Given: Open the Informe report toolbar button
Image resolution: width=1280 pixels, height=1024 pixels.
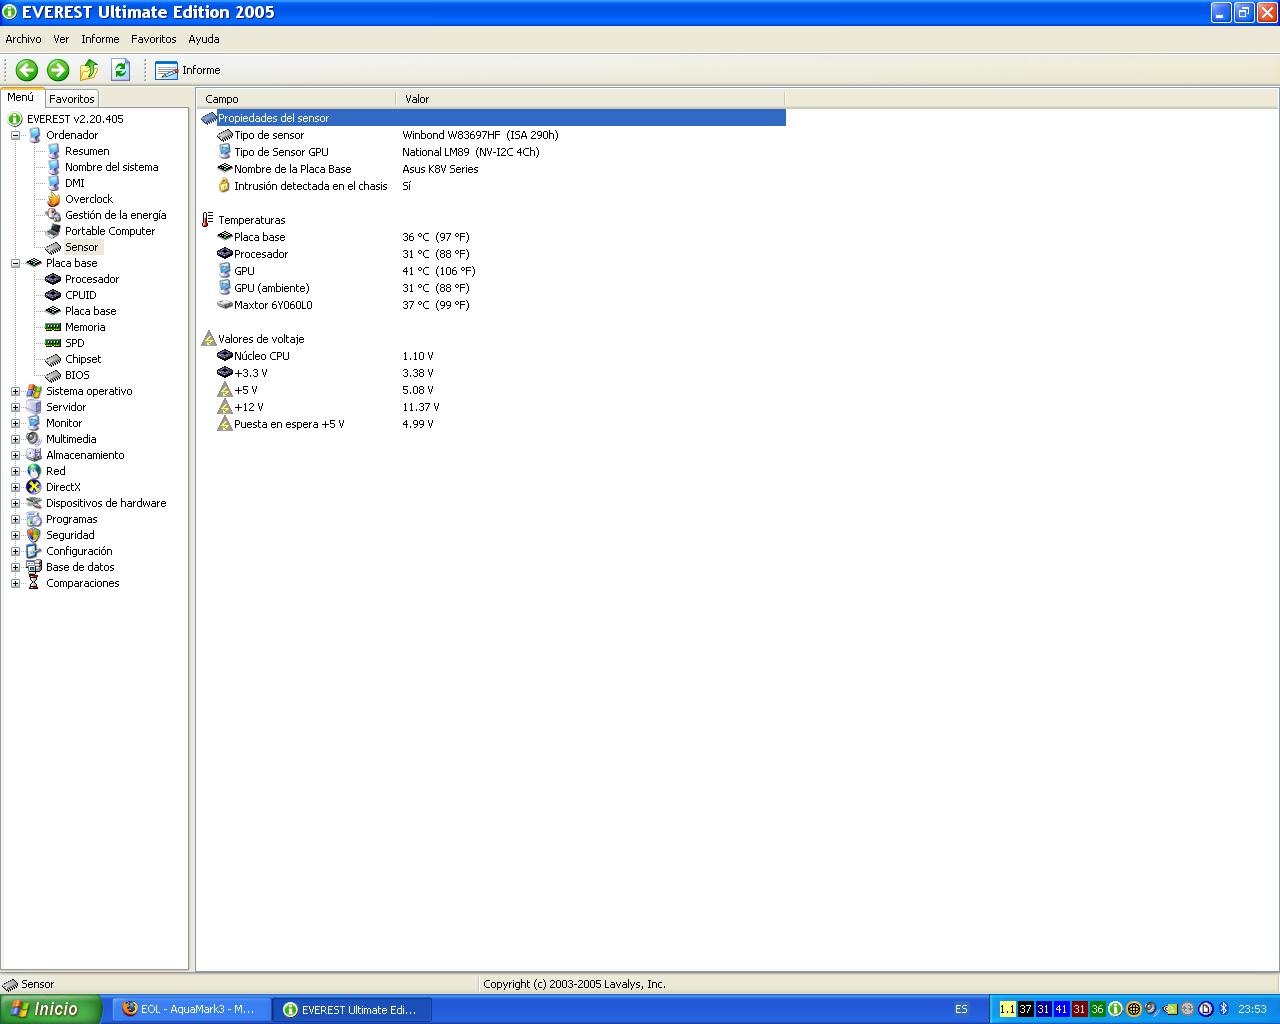Looking at the screenshot, I should 188,70.
